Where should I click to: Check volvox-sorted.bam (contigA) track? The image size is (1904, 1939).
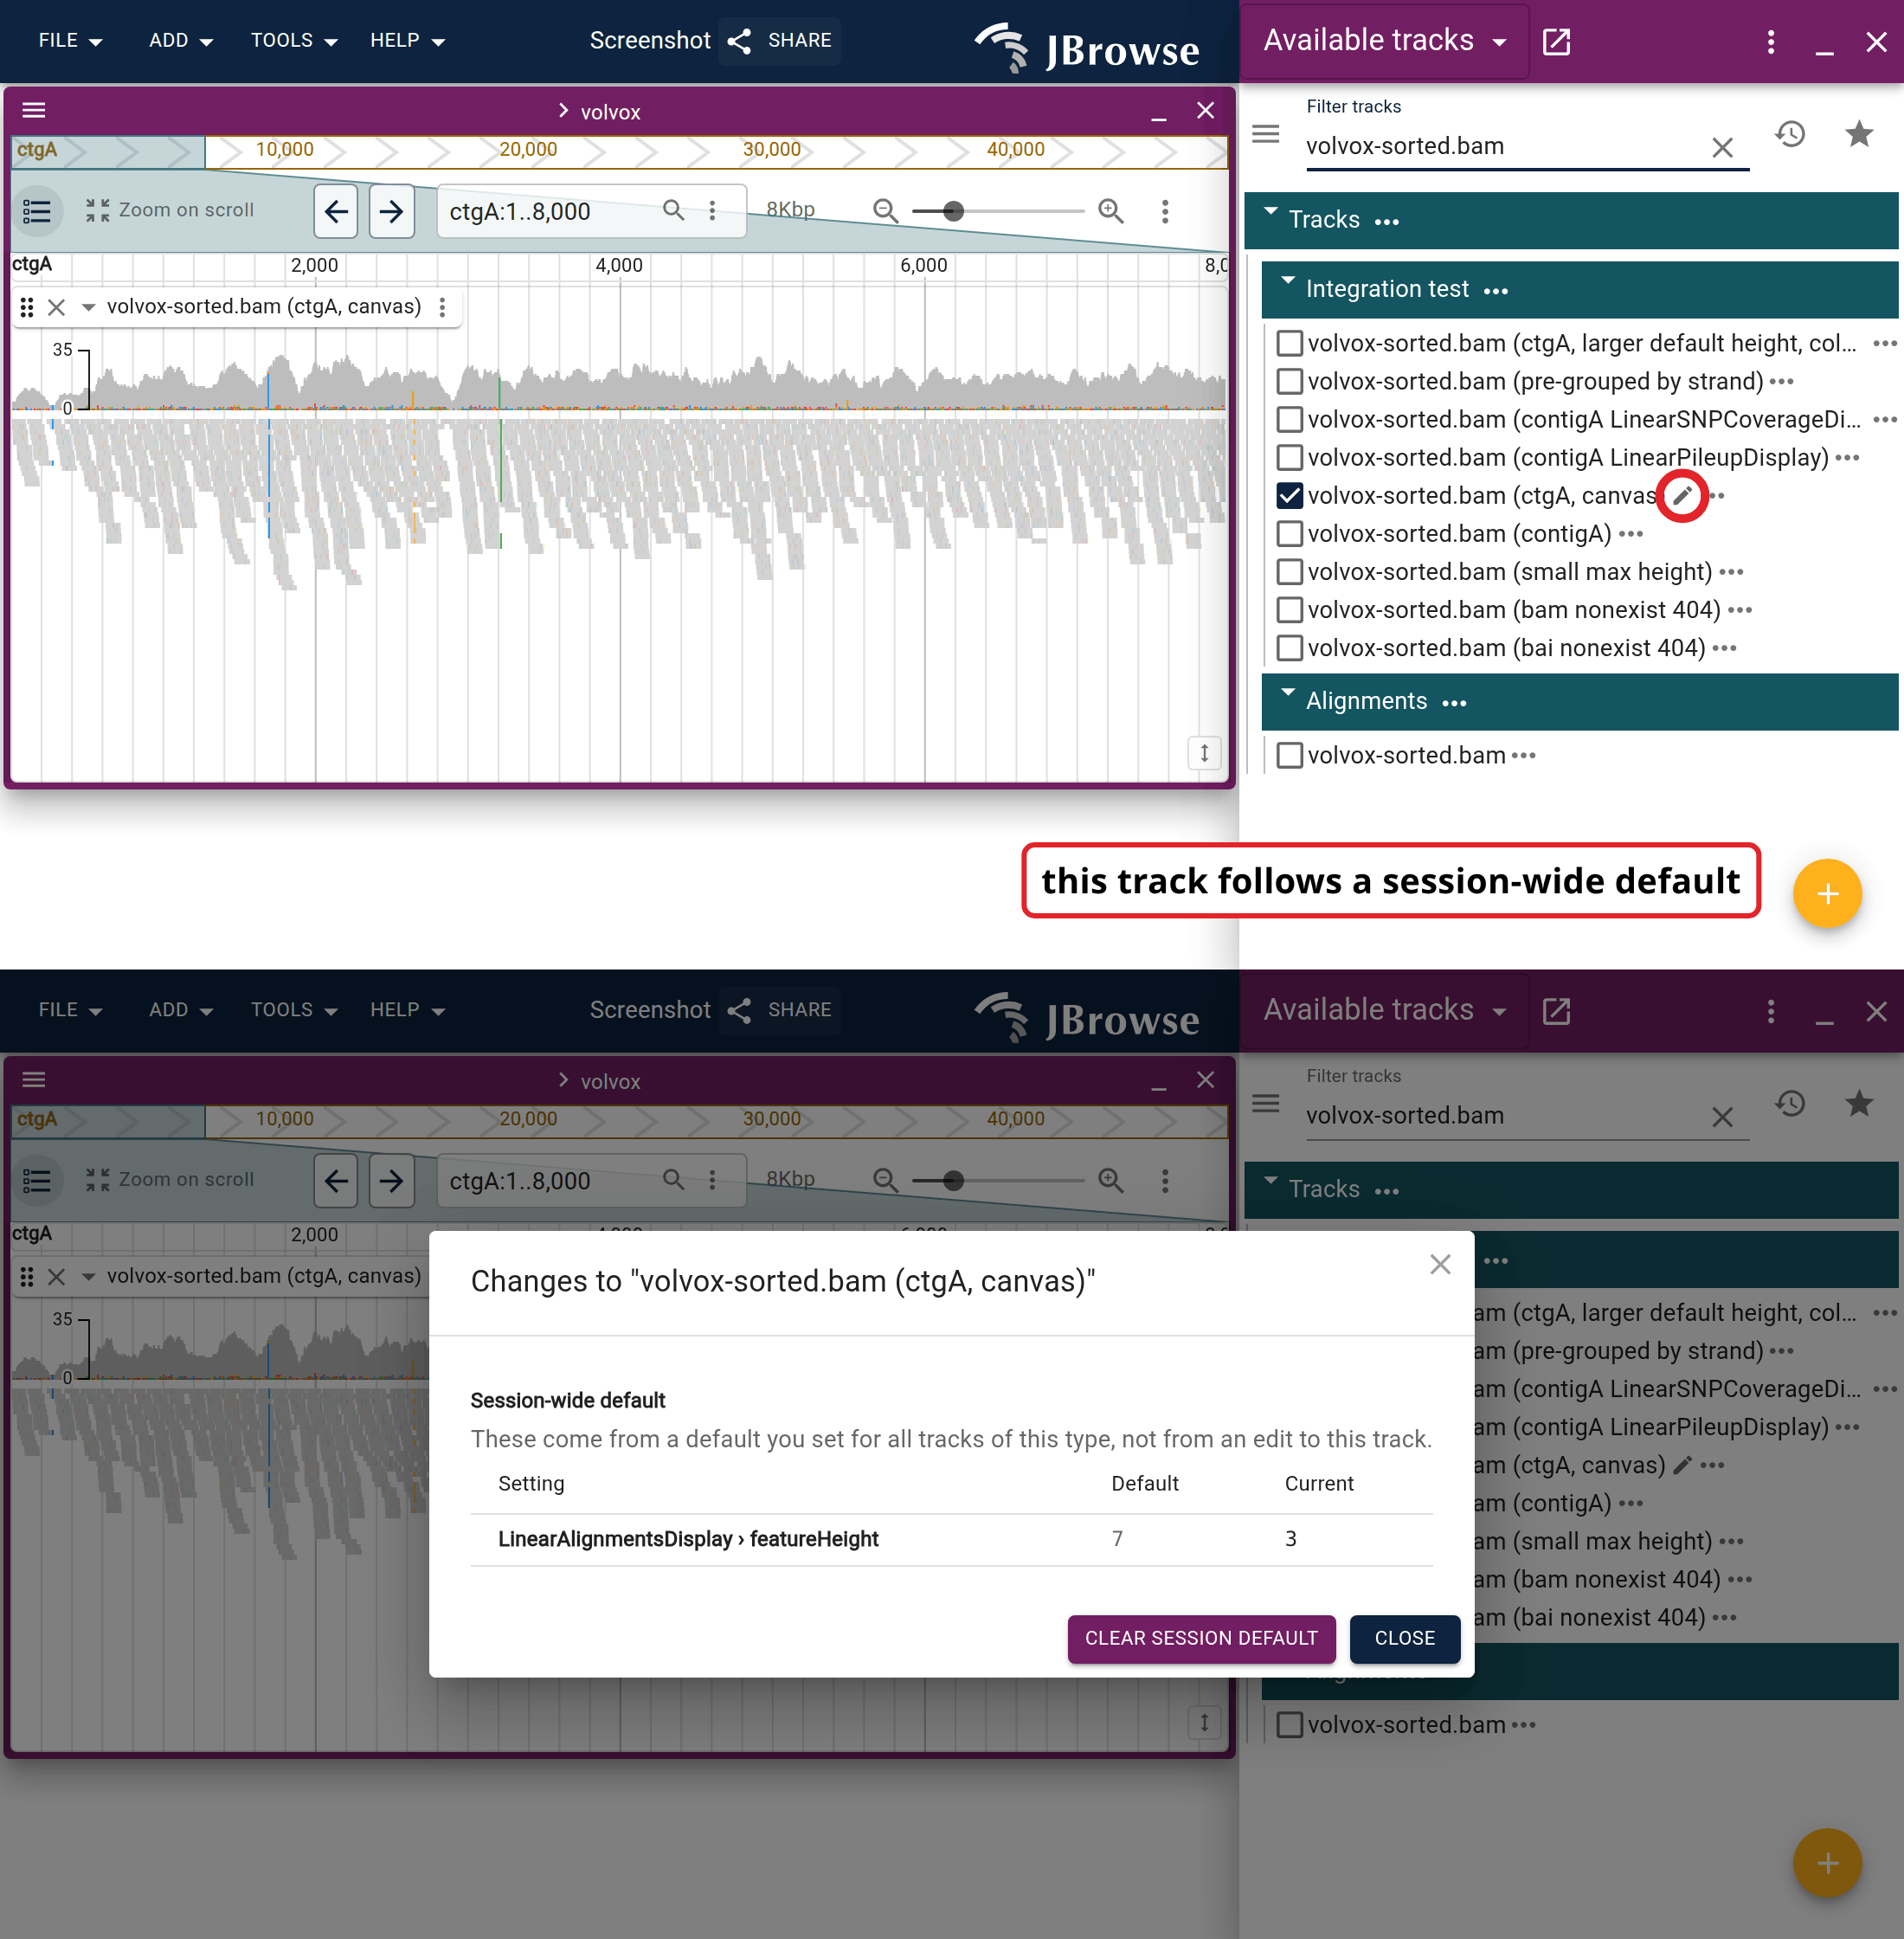pos(1289,533)
